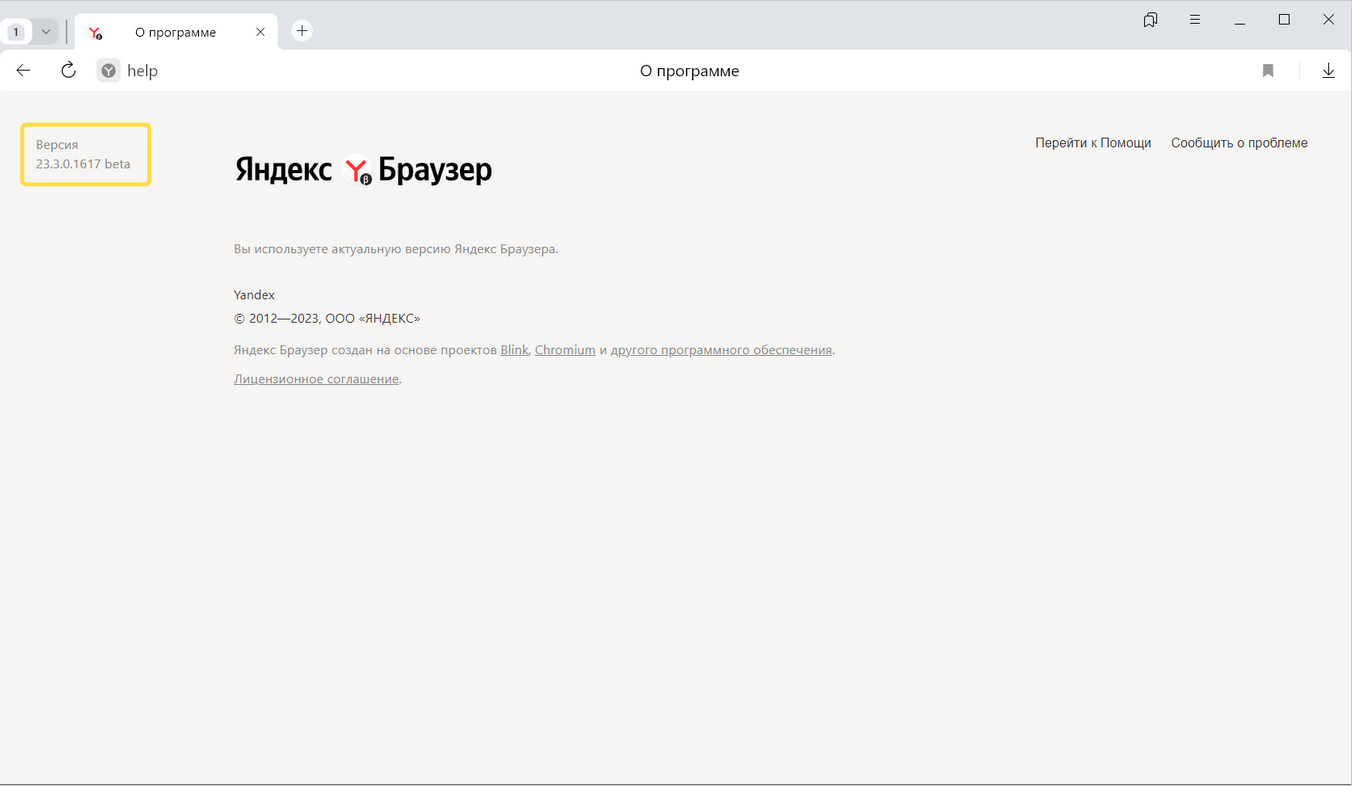The image size is (1352, 786).
Task: Go back using the back arrow
Action: point(24,70)
